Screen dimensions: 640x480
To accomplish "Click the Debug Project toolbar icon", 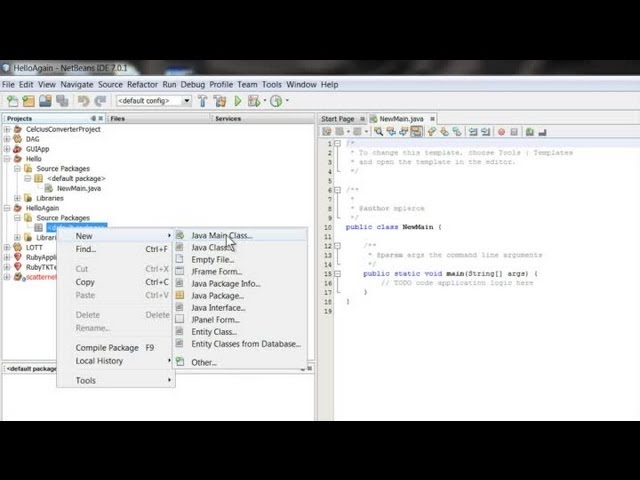I will click(x=254, y=101).
